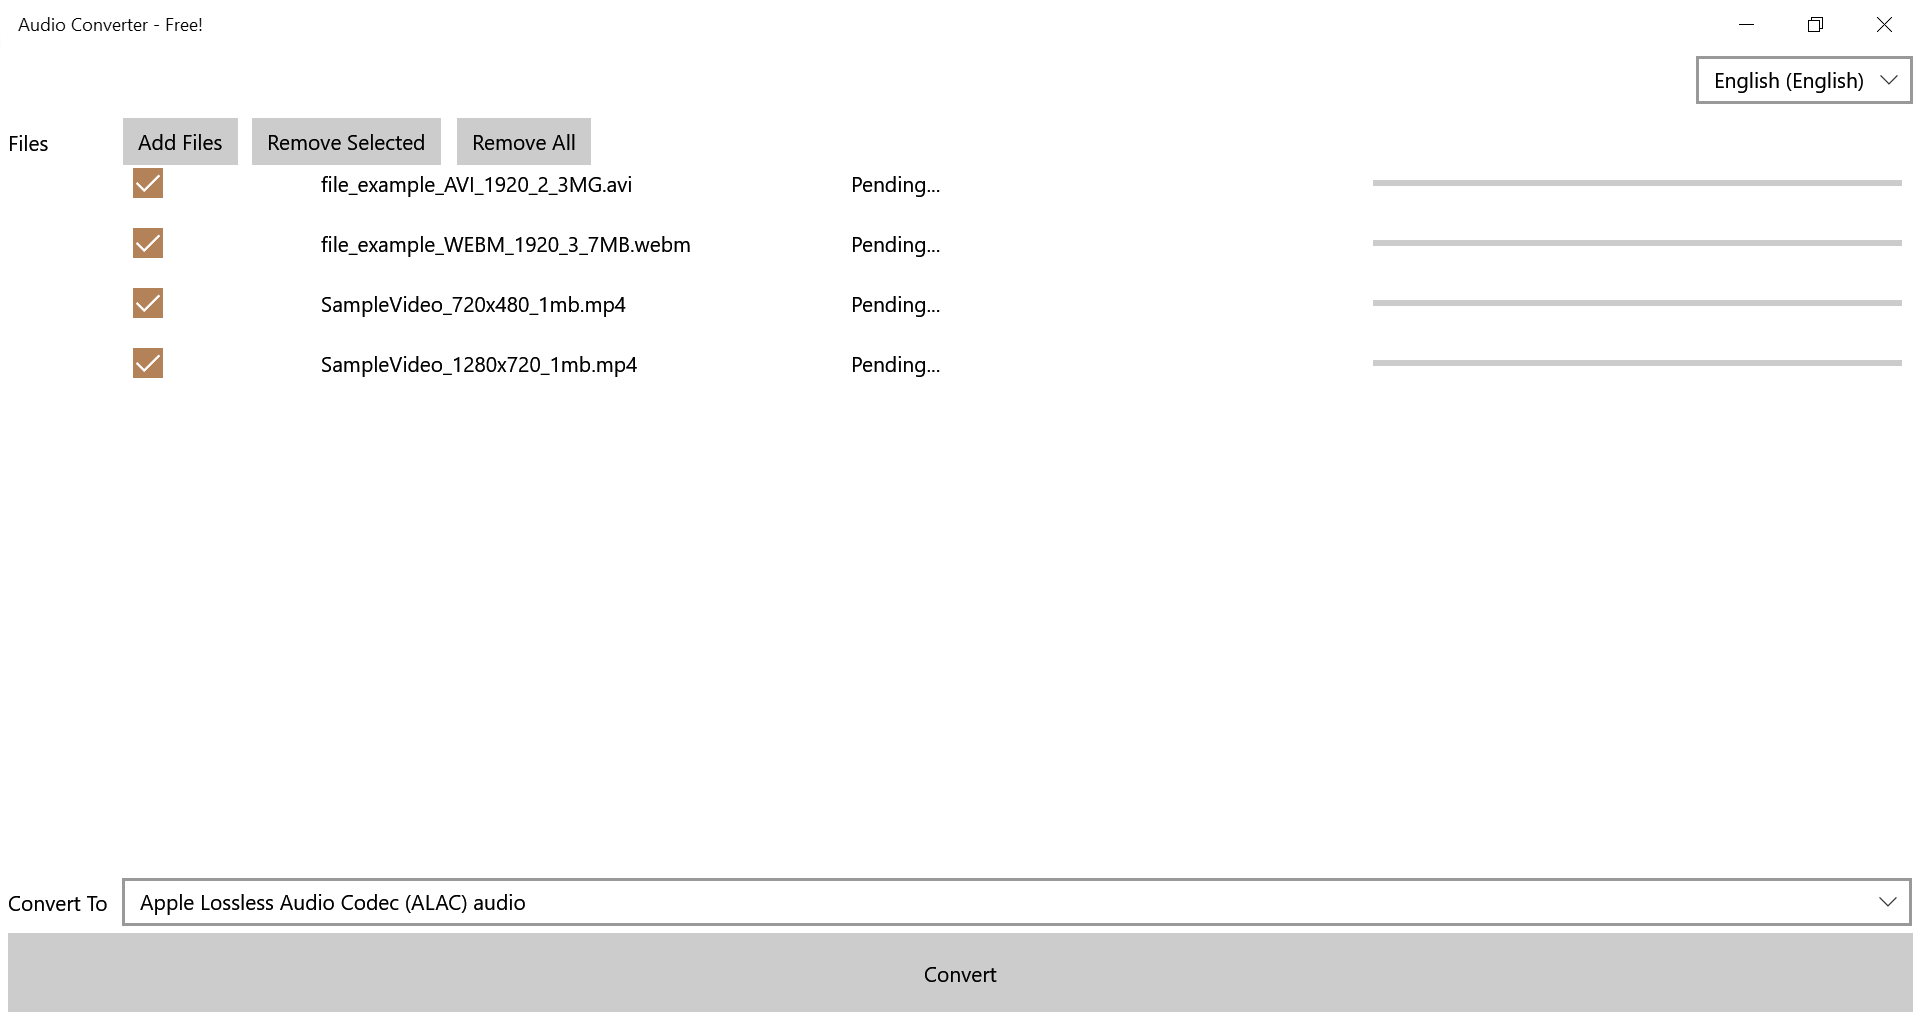Uncheck the file_example_AVI_1920_2_3MG.avi checkbox

pos(148,184)
